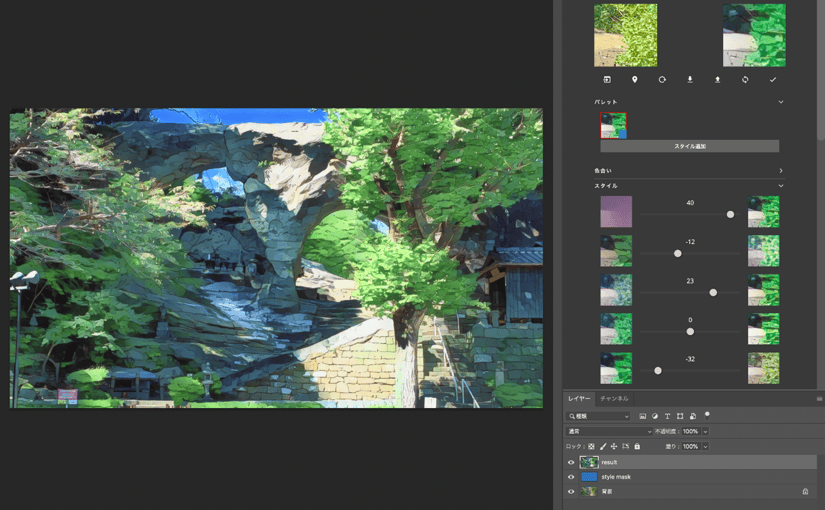
Task: Filter layers by adjustment layer icon
Action: pos(655,416)
